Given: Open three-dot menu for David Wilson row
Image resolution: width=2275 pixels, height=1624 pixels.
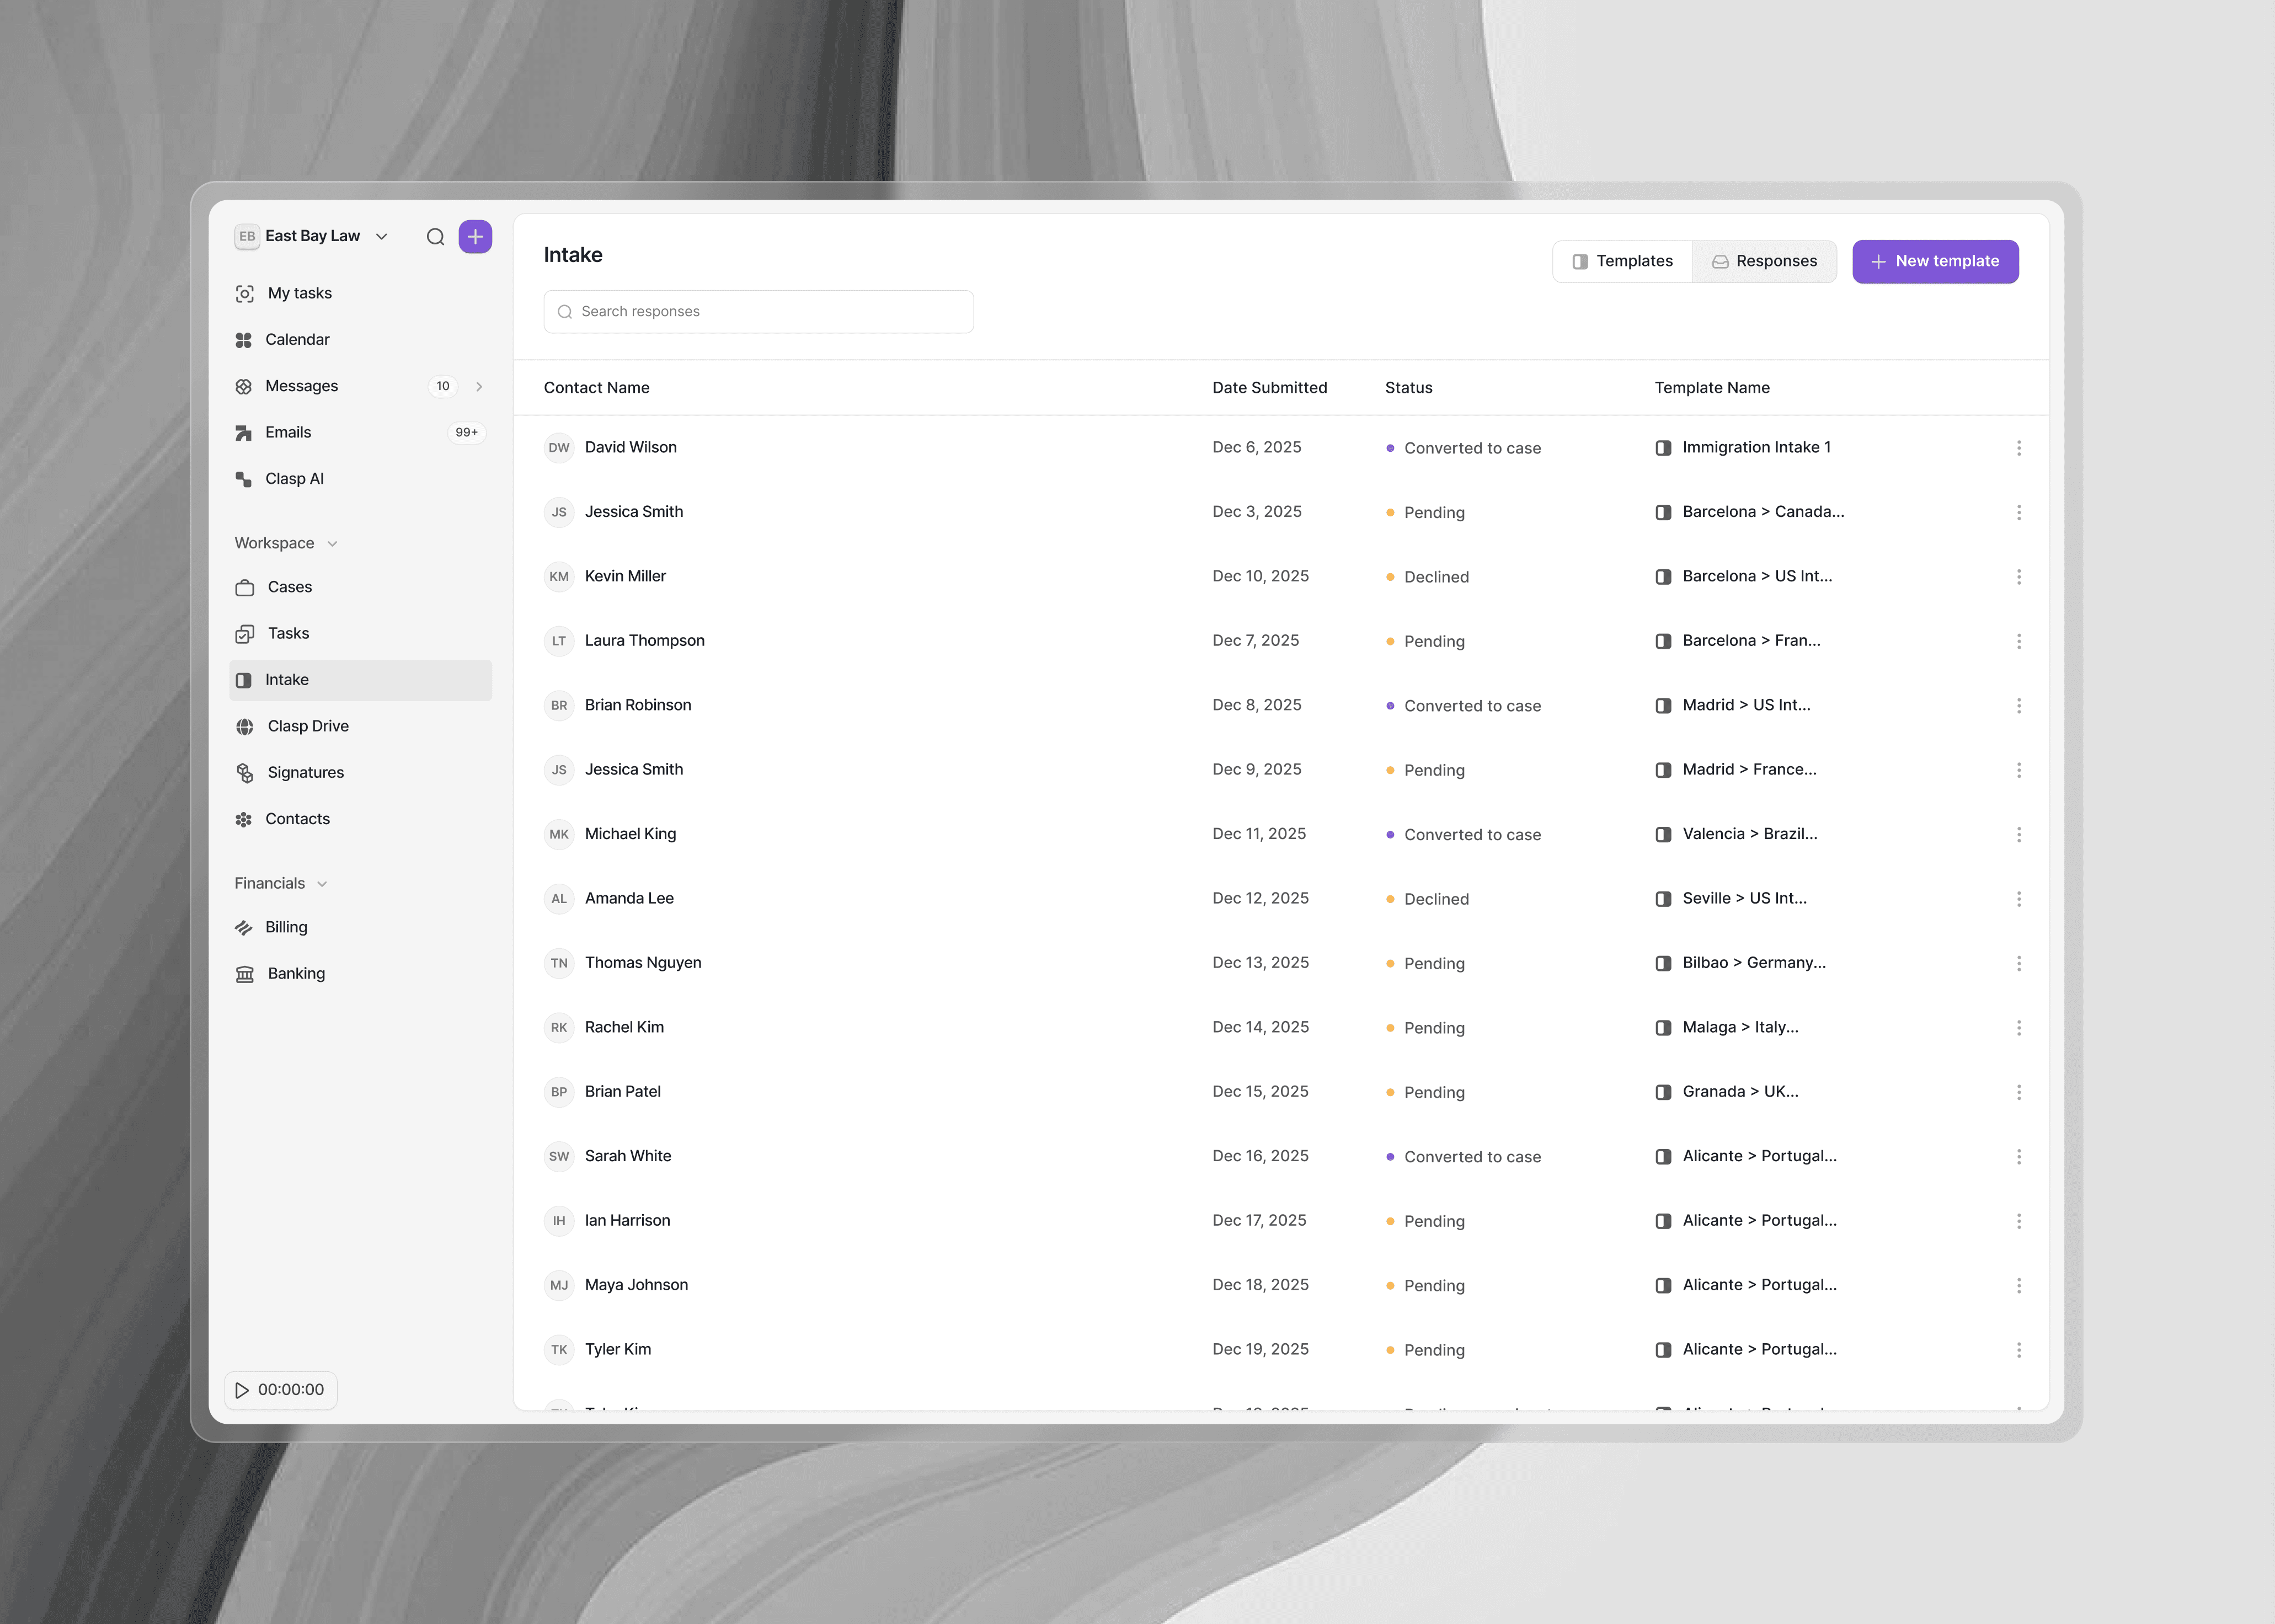Looking at the screenshot, I should click(x=2018, y=448).
